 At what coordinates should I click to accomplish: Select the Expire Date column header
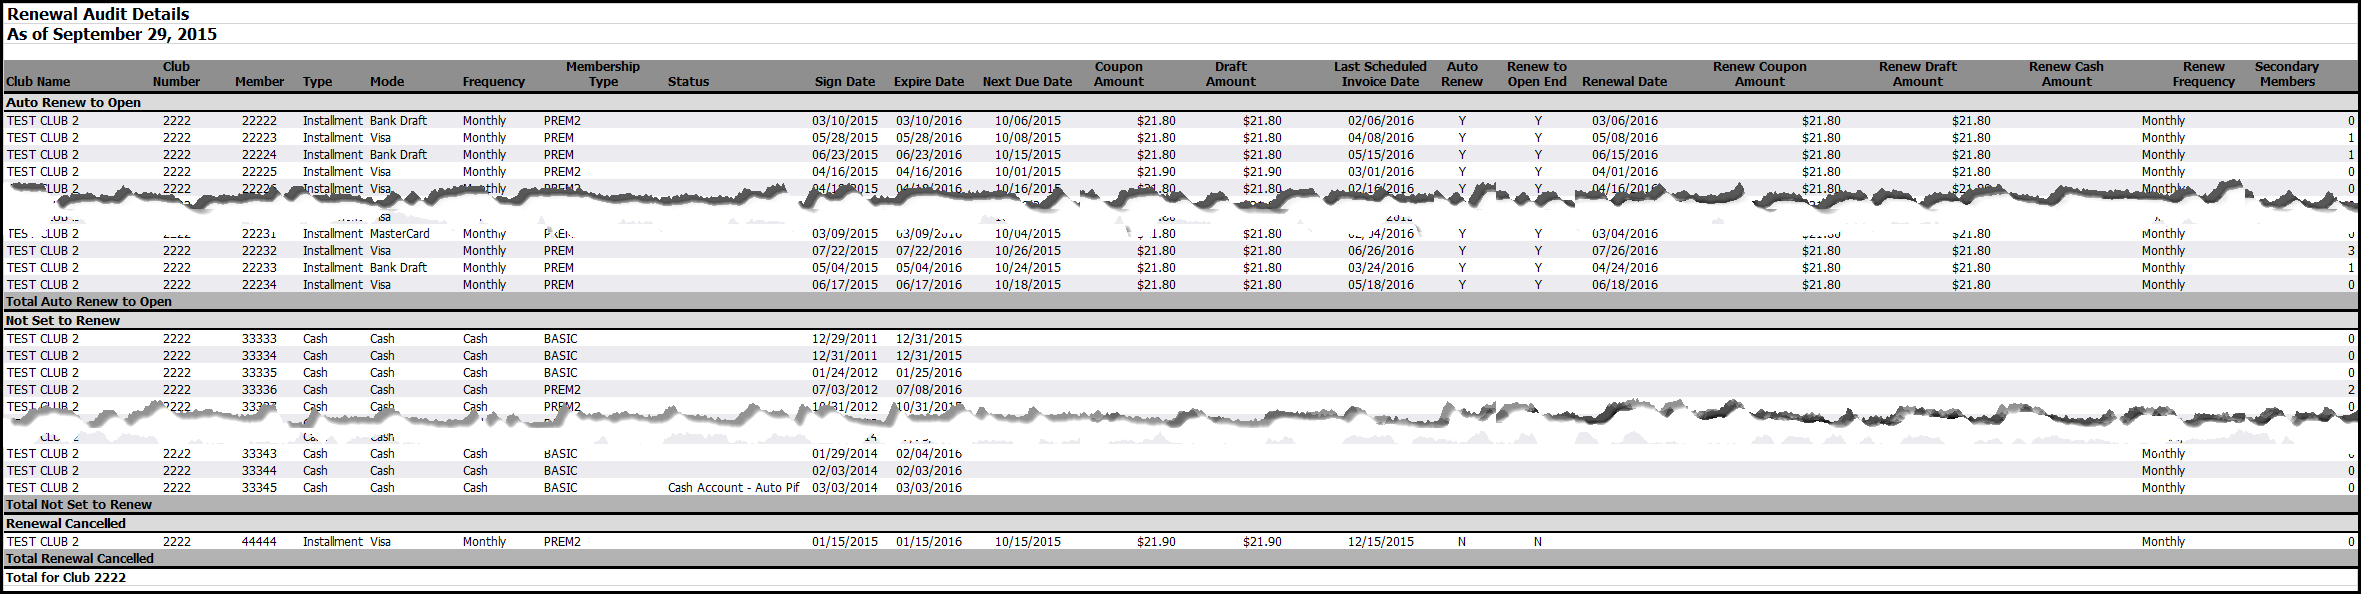[x=928, y=82]
